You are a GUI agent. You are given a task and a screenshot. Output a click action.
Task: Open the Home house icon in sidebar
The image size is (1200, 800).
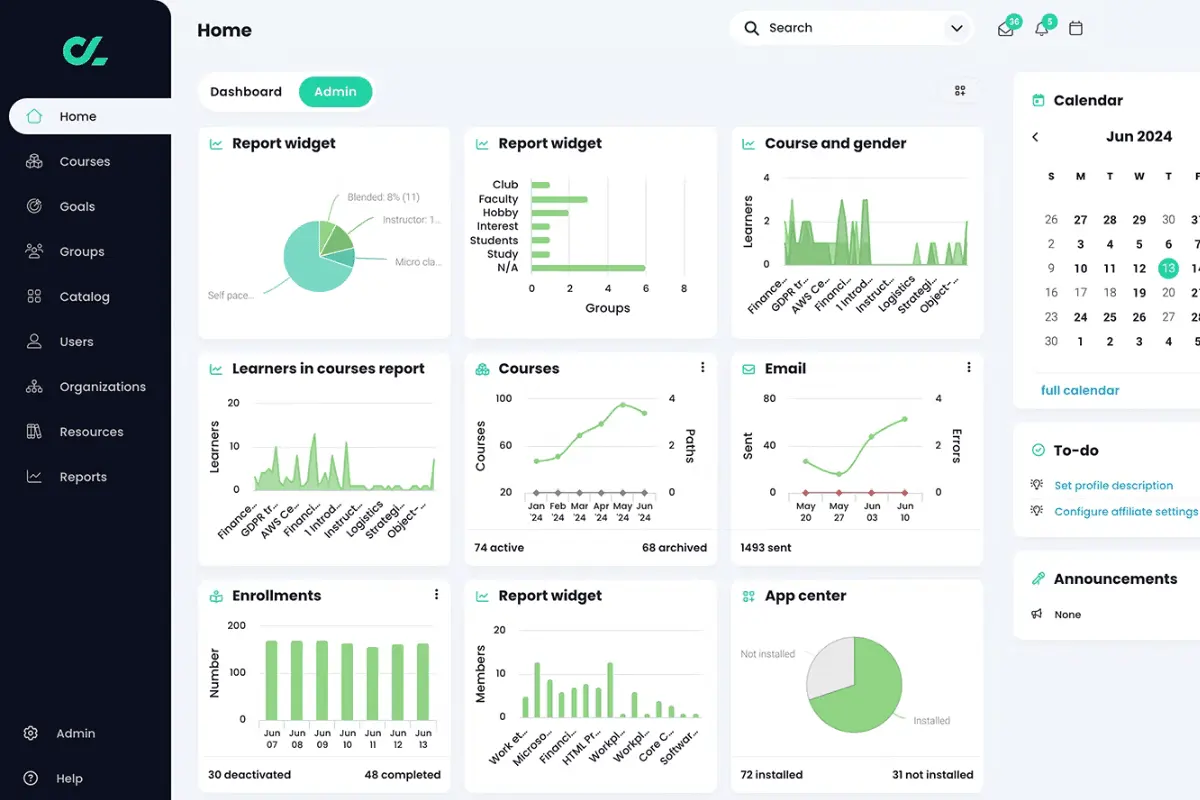click(34, 116)
